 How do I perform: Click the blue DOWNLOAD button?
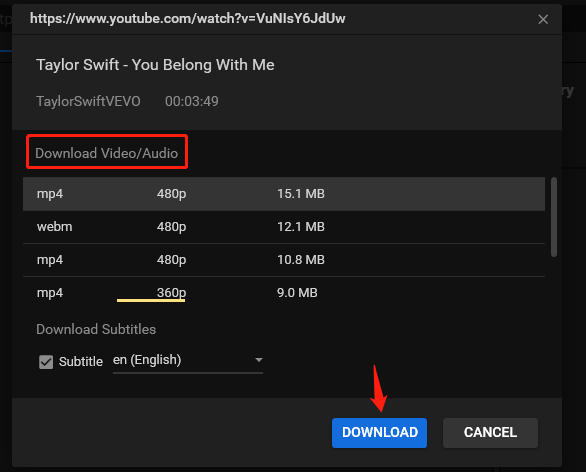379,432
